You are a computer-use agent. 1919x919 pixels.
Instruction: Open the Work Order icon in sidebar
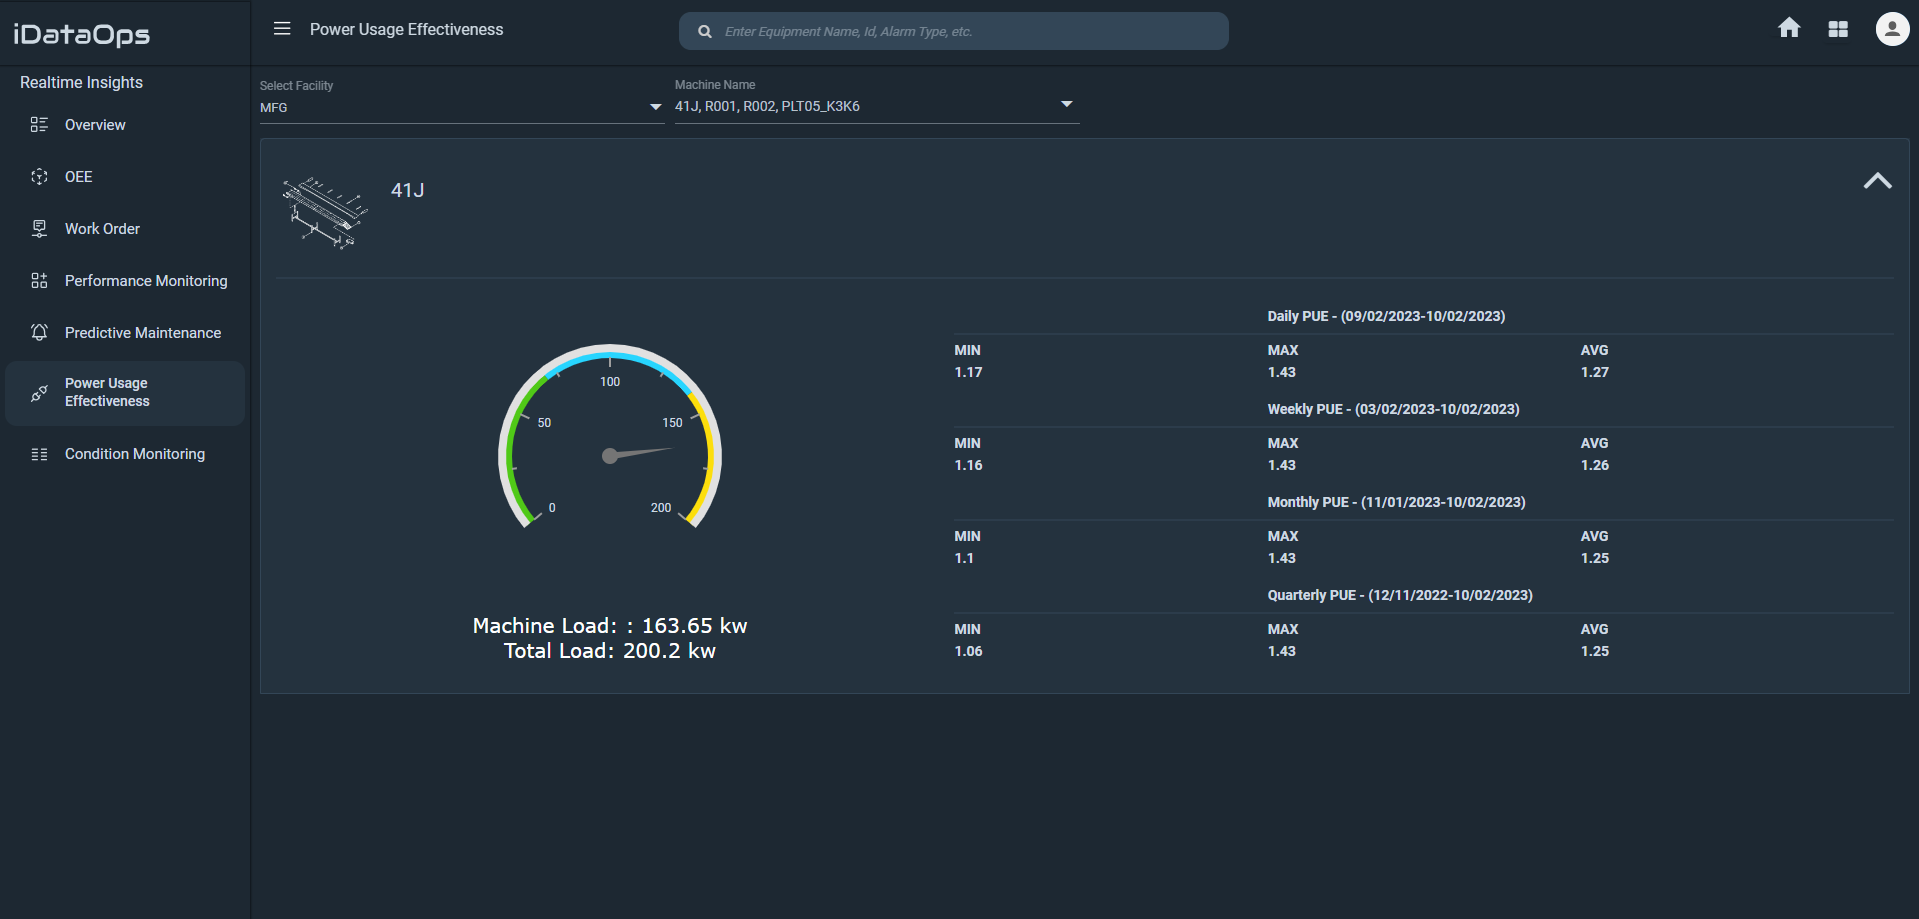click(x=39, y=228)
